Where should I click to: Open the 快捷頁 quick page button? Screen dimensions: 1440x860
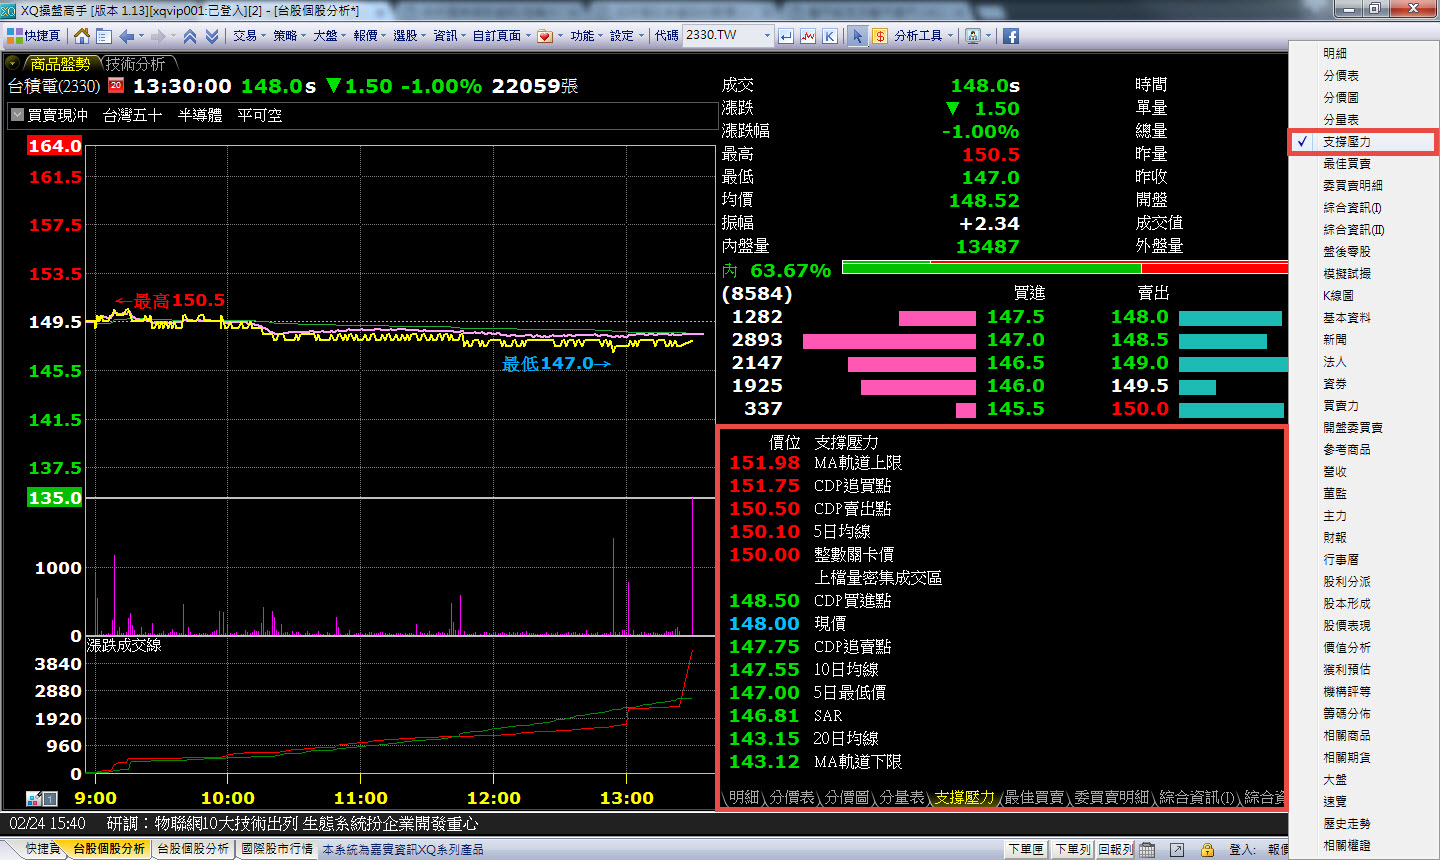(x=34, y=36)
